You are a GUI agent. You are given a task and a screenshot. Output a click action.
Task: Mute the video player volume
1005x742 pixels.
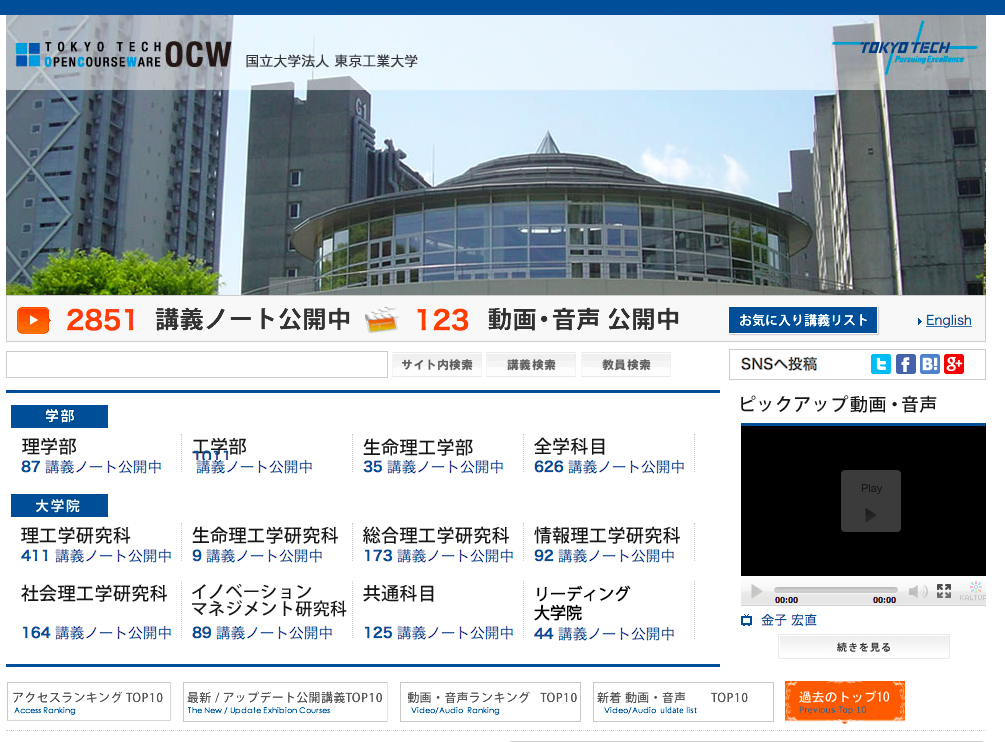[x=916, y=592]
